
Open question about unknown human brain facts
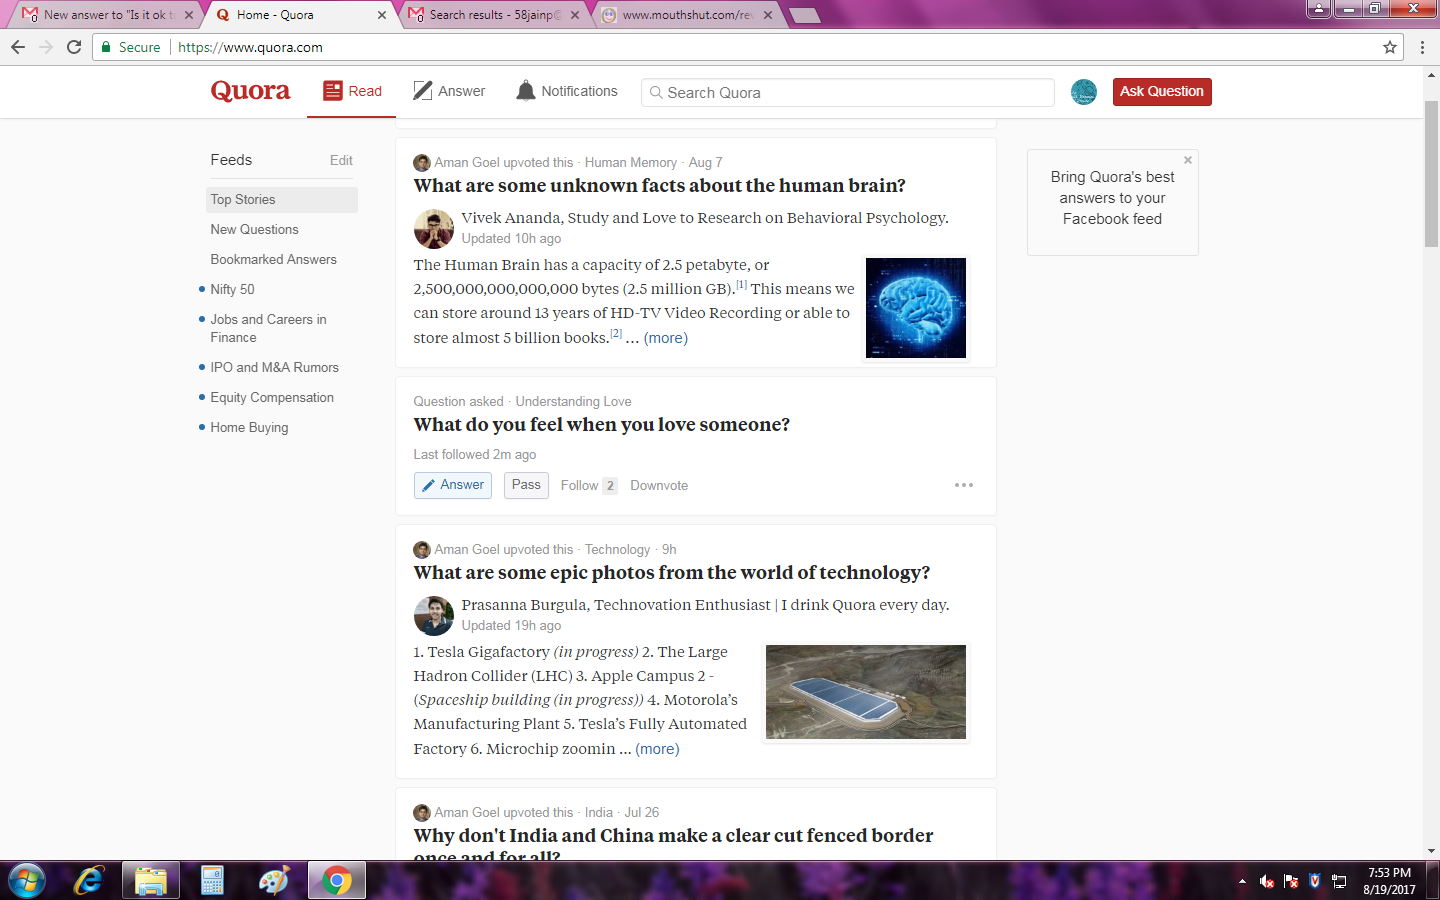pyautogui.click(x=659, y=186)
